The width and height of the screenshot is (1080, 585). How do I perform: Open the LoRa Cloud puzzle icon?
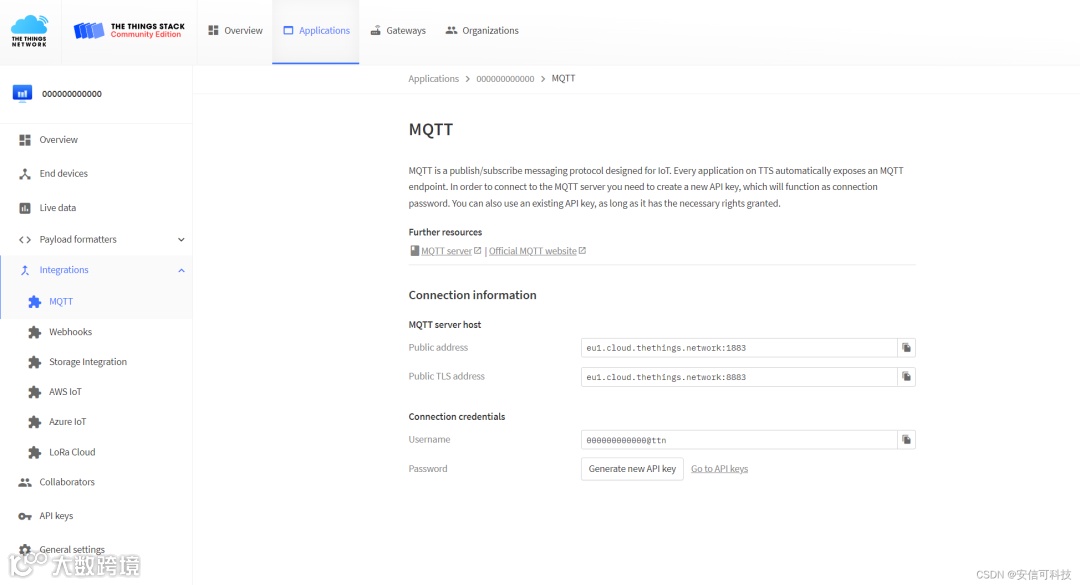click(34, 452)
